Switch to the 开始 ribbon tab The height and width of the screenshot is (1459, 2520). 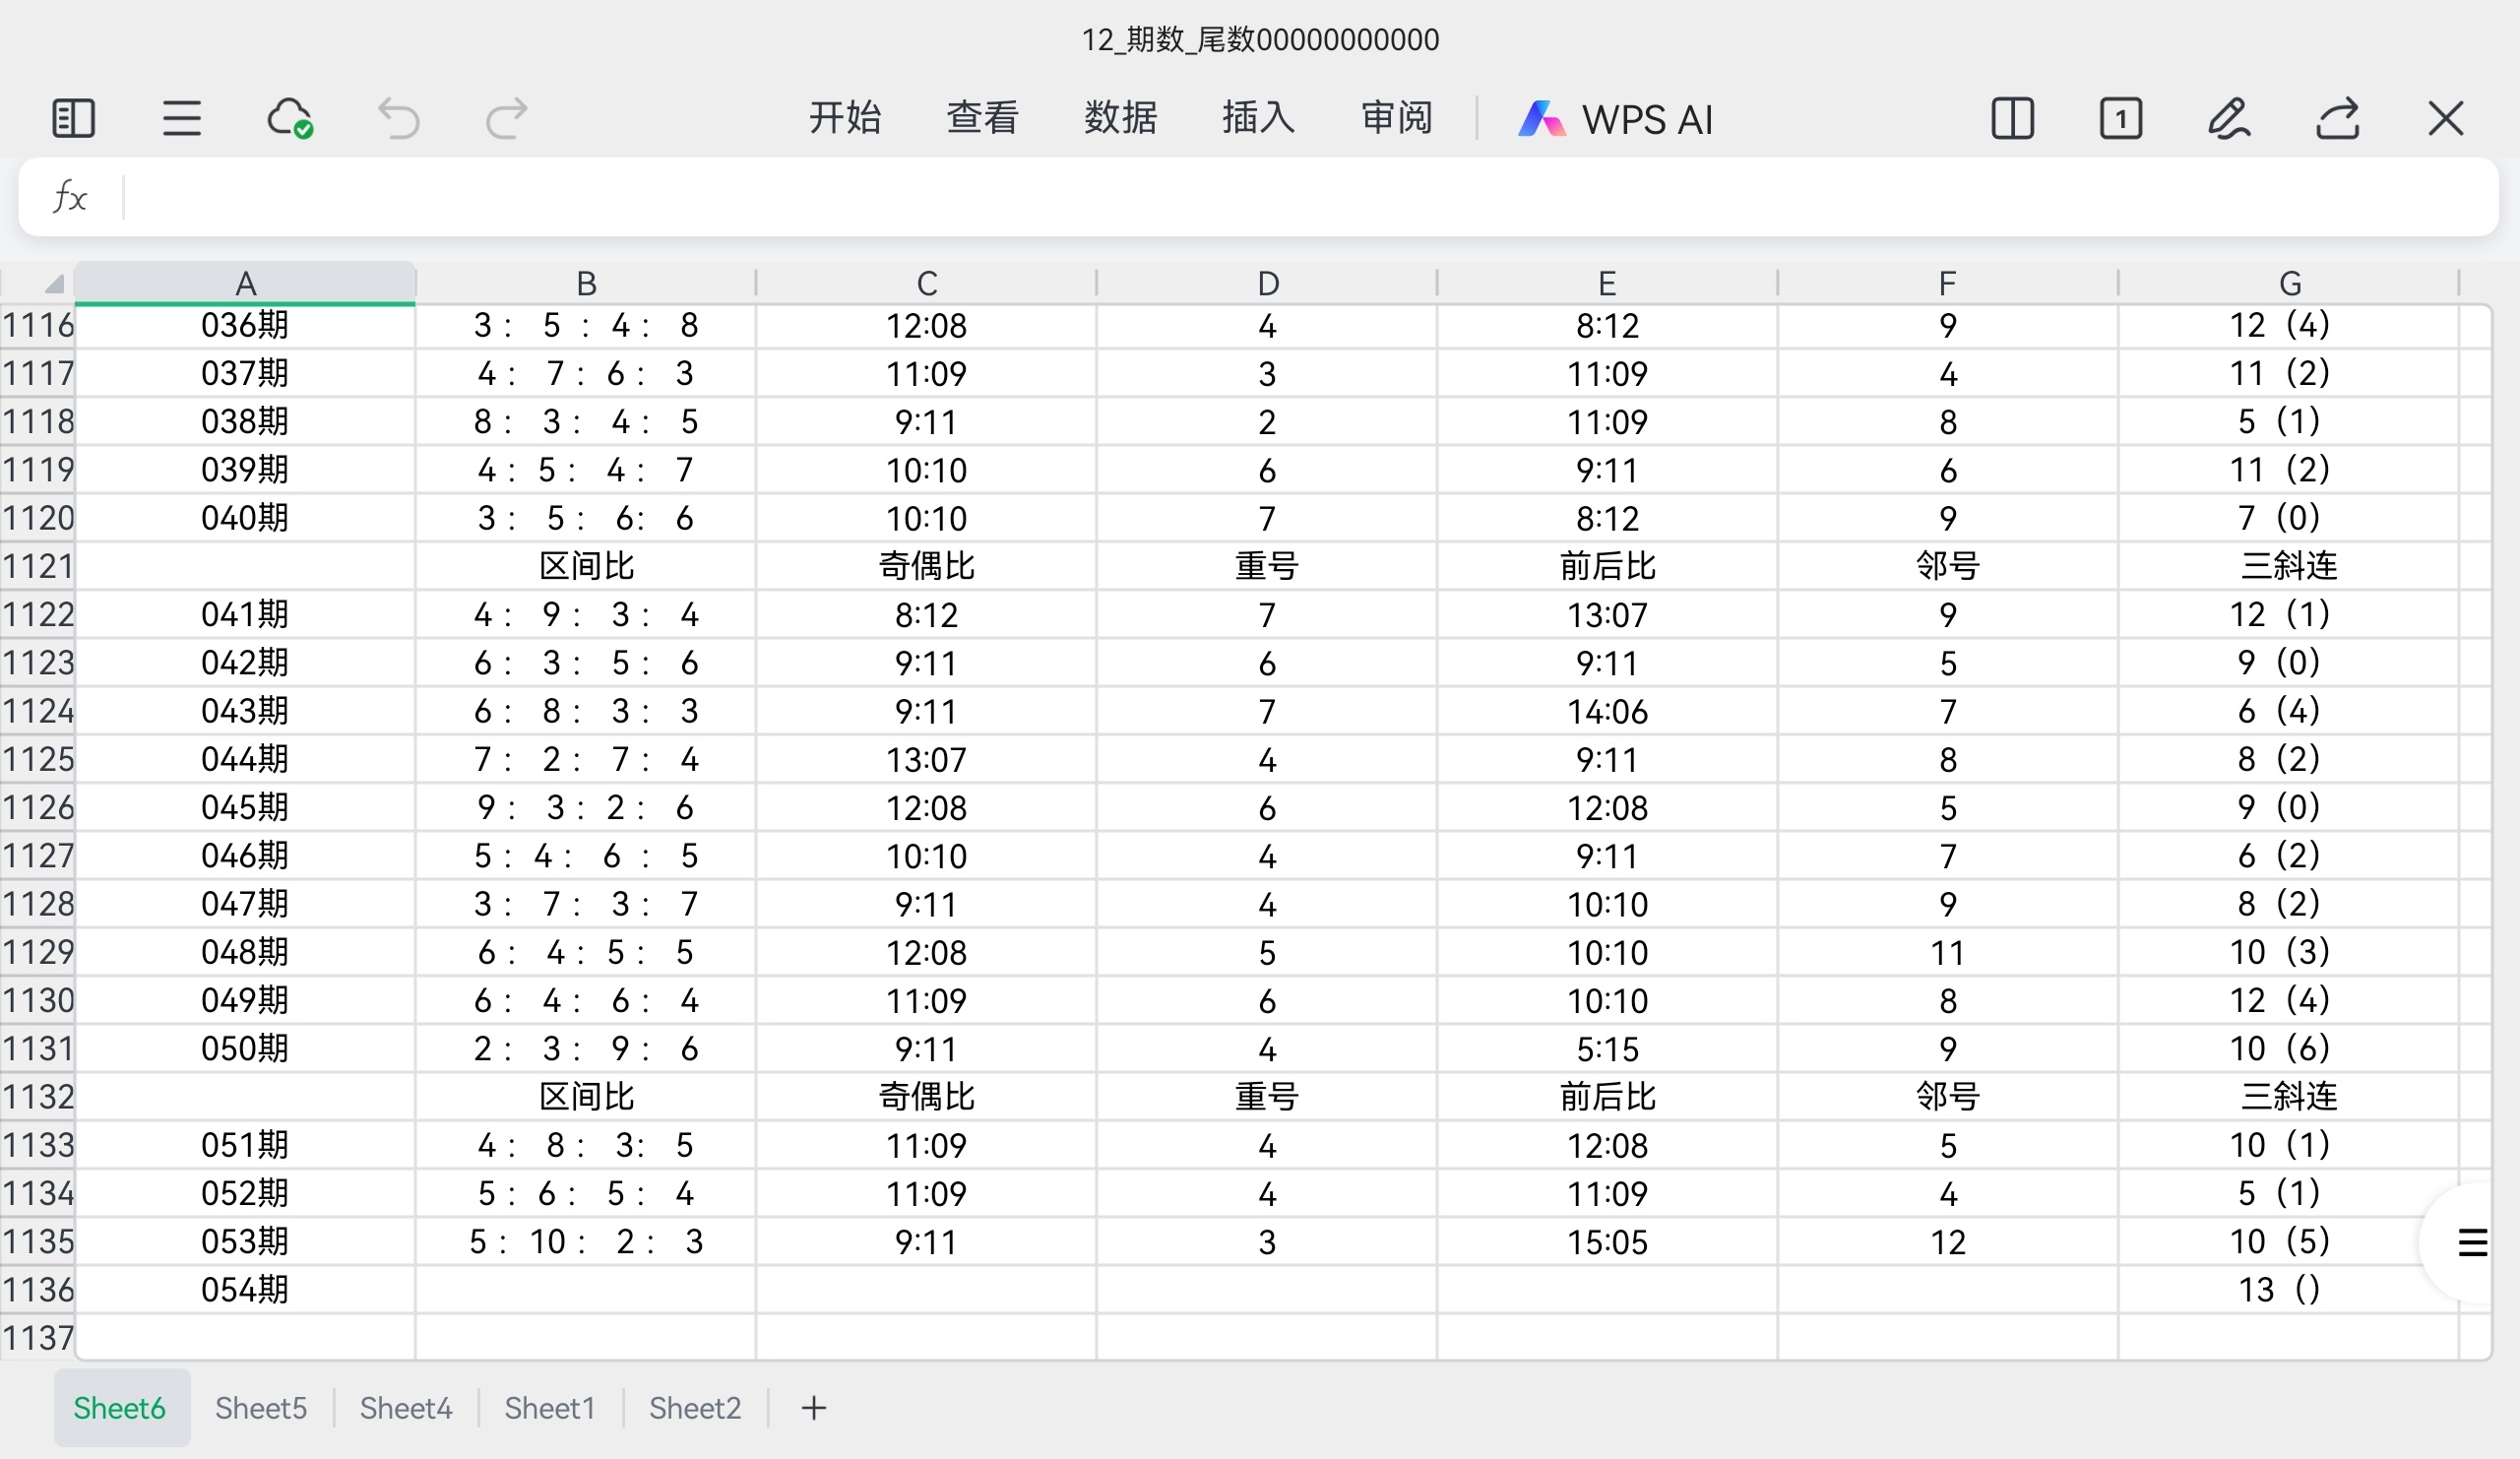[x=845, y=118]
